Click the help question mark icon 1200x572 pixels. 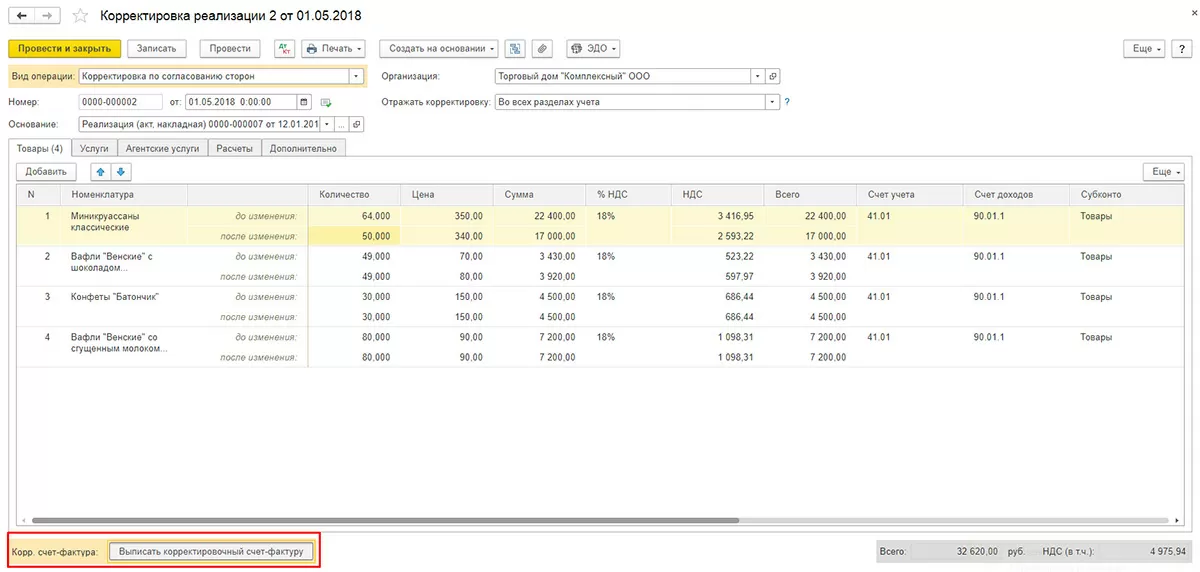[x=787, y=102]
